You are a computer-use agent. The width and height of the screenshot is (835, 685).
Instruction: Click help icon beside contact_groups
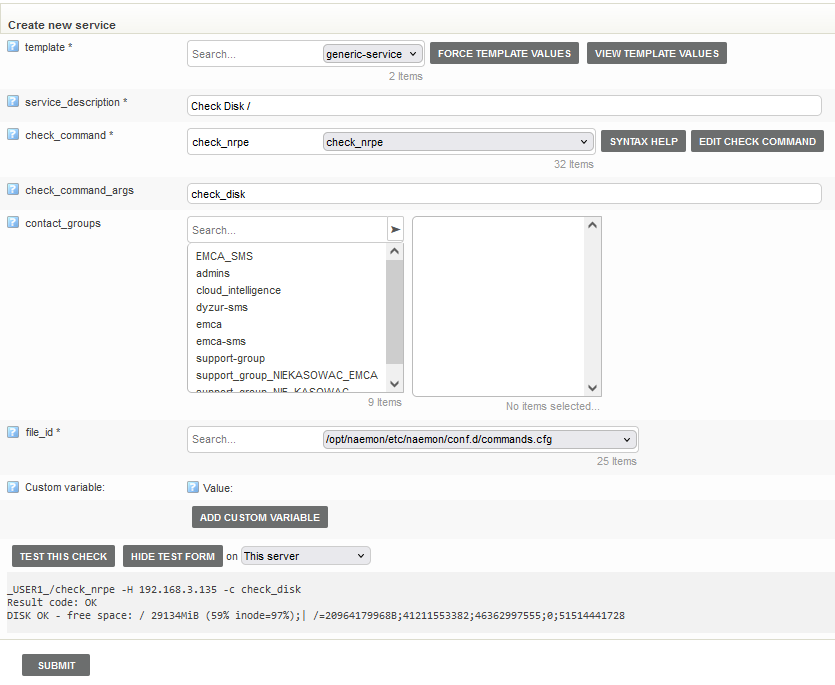[13, 222]
